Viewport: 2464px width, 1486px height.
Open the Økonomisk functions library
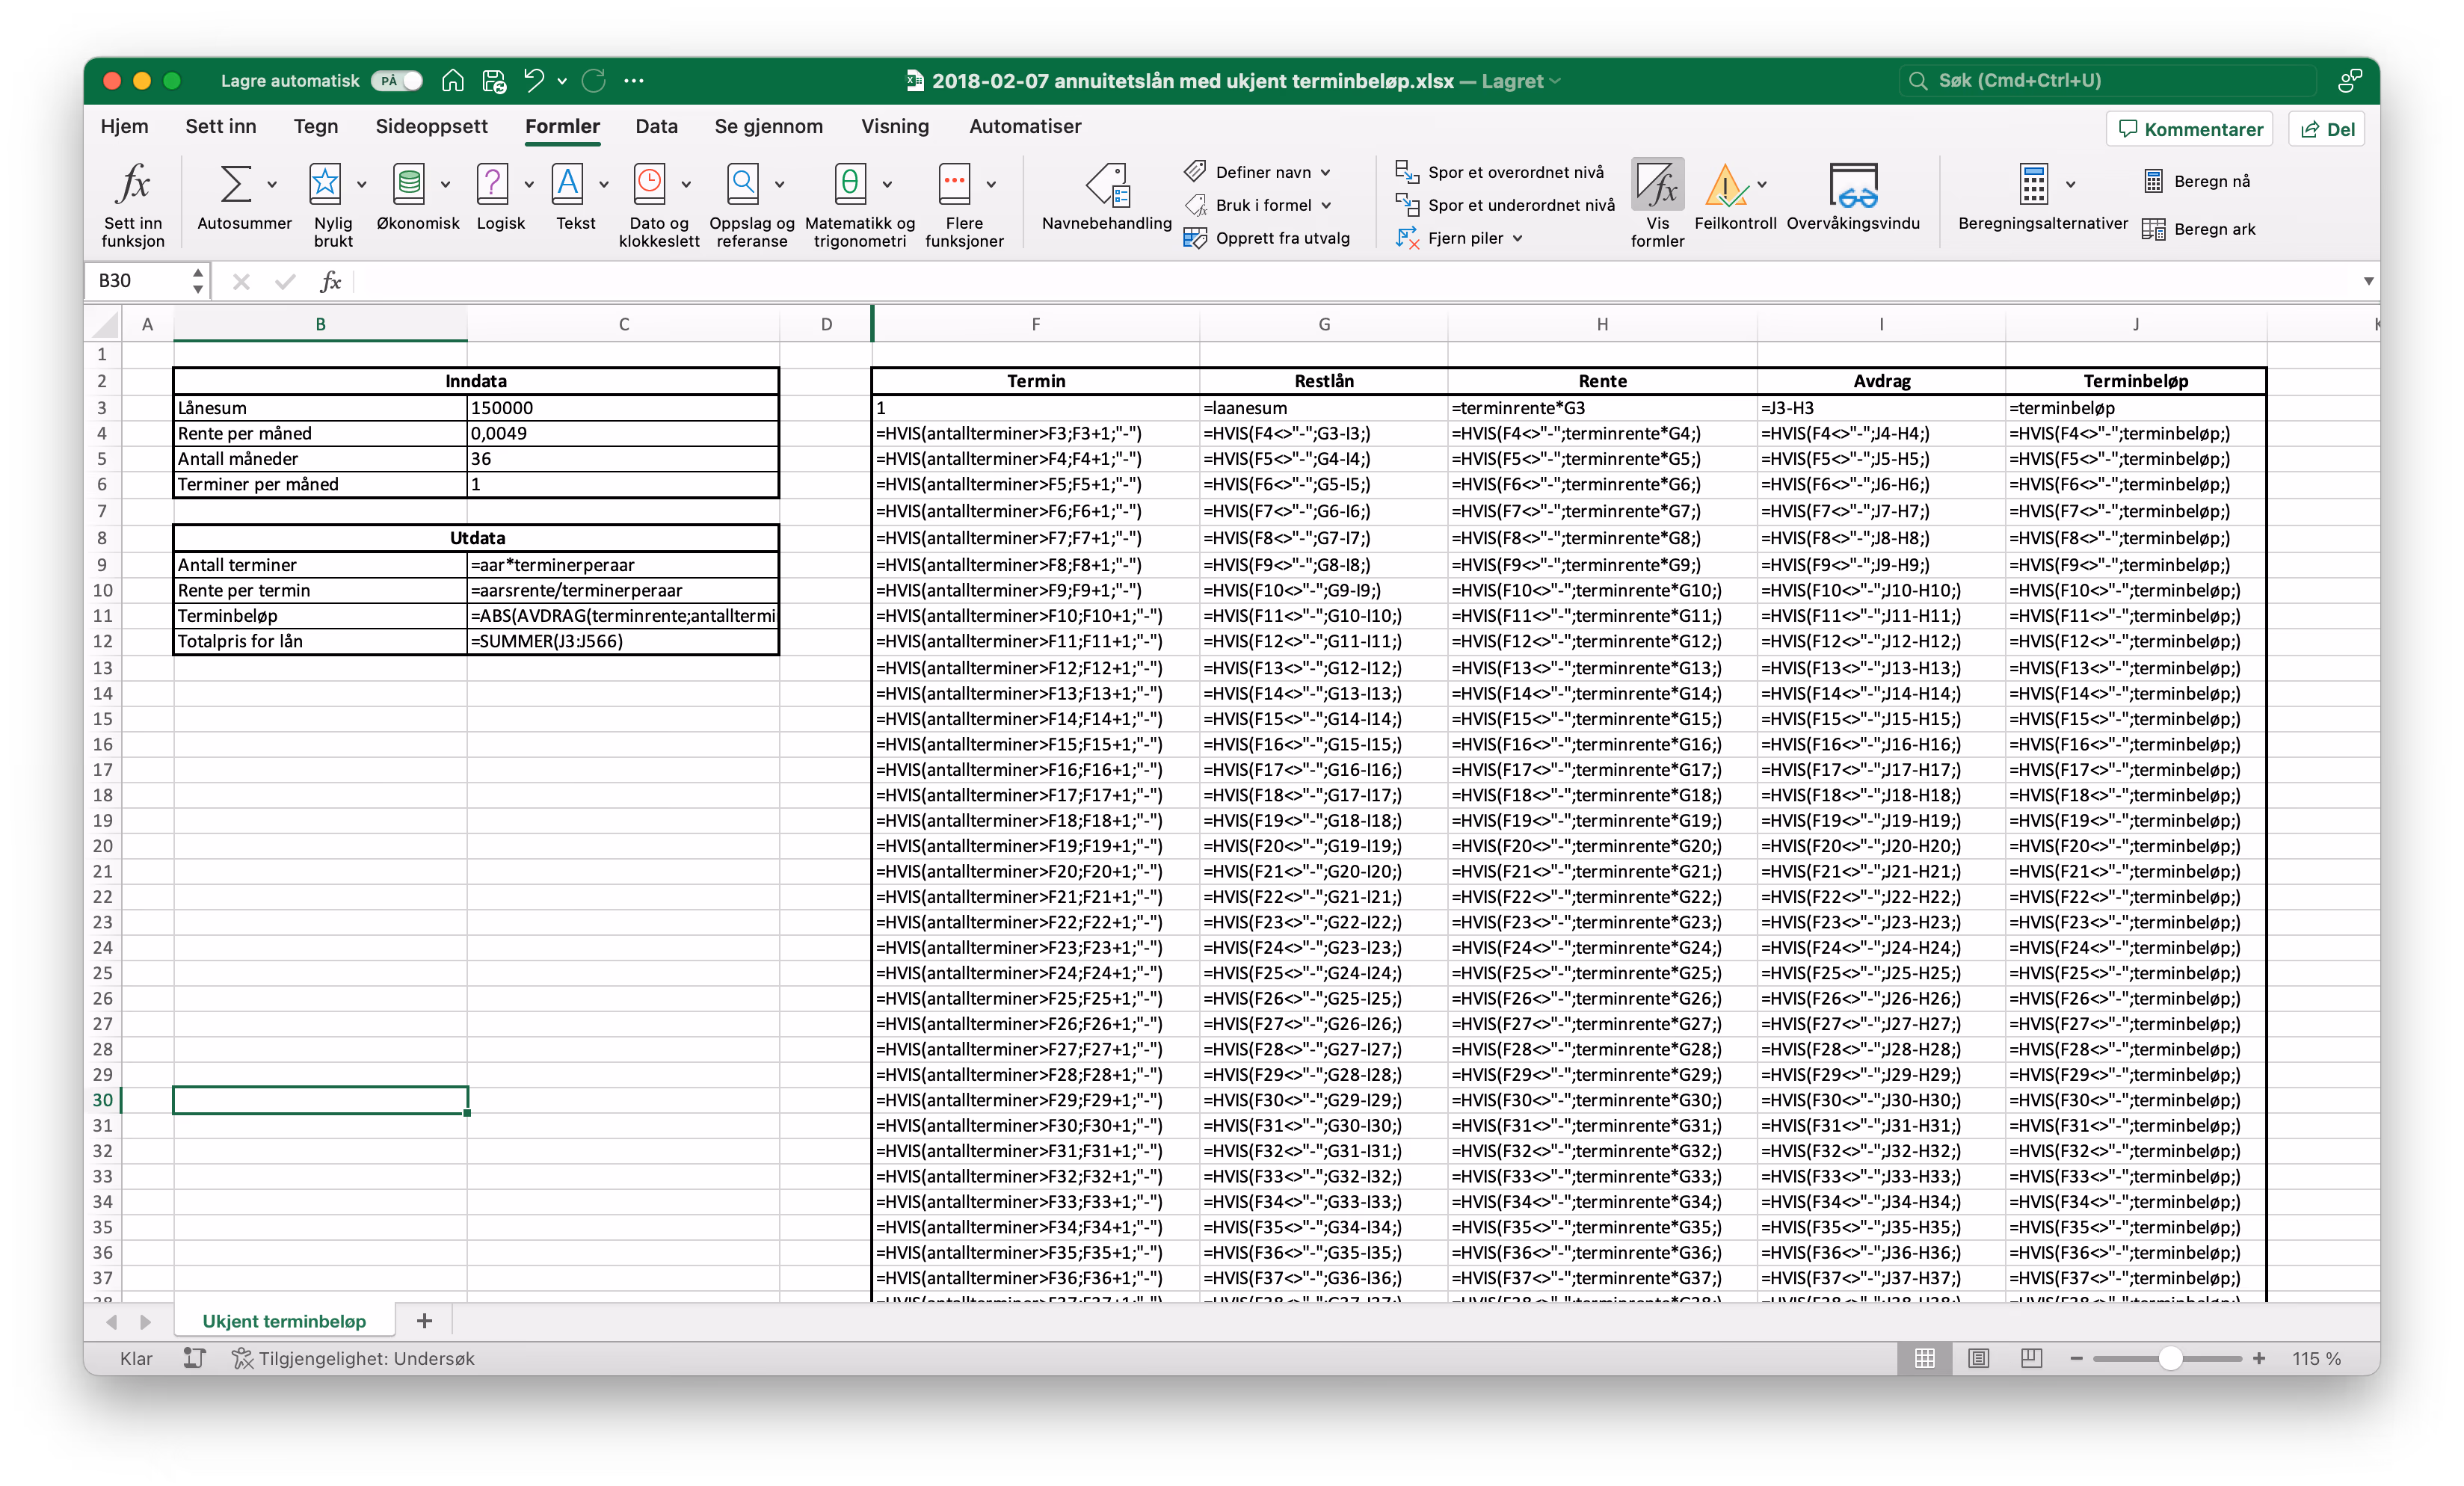click(408, 184)
